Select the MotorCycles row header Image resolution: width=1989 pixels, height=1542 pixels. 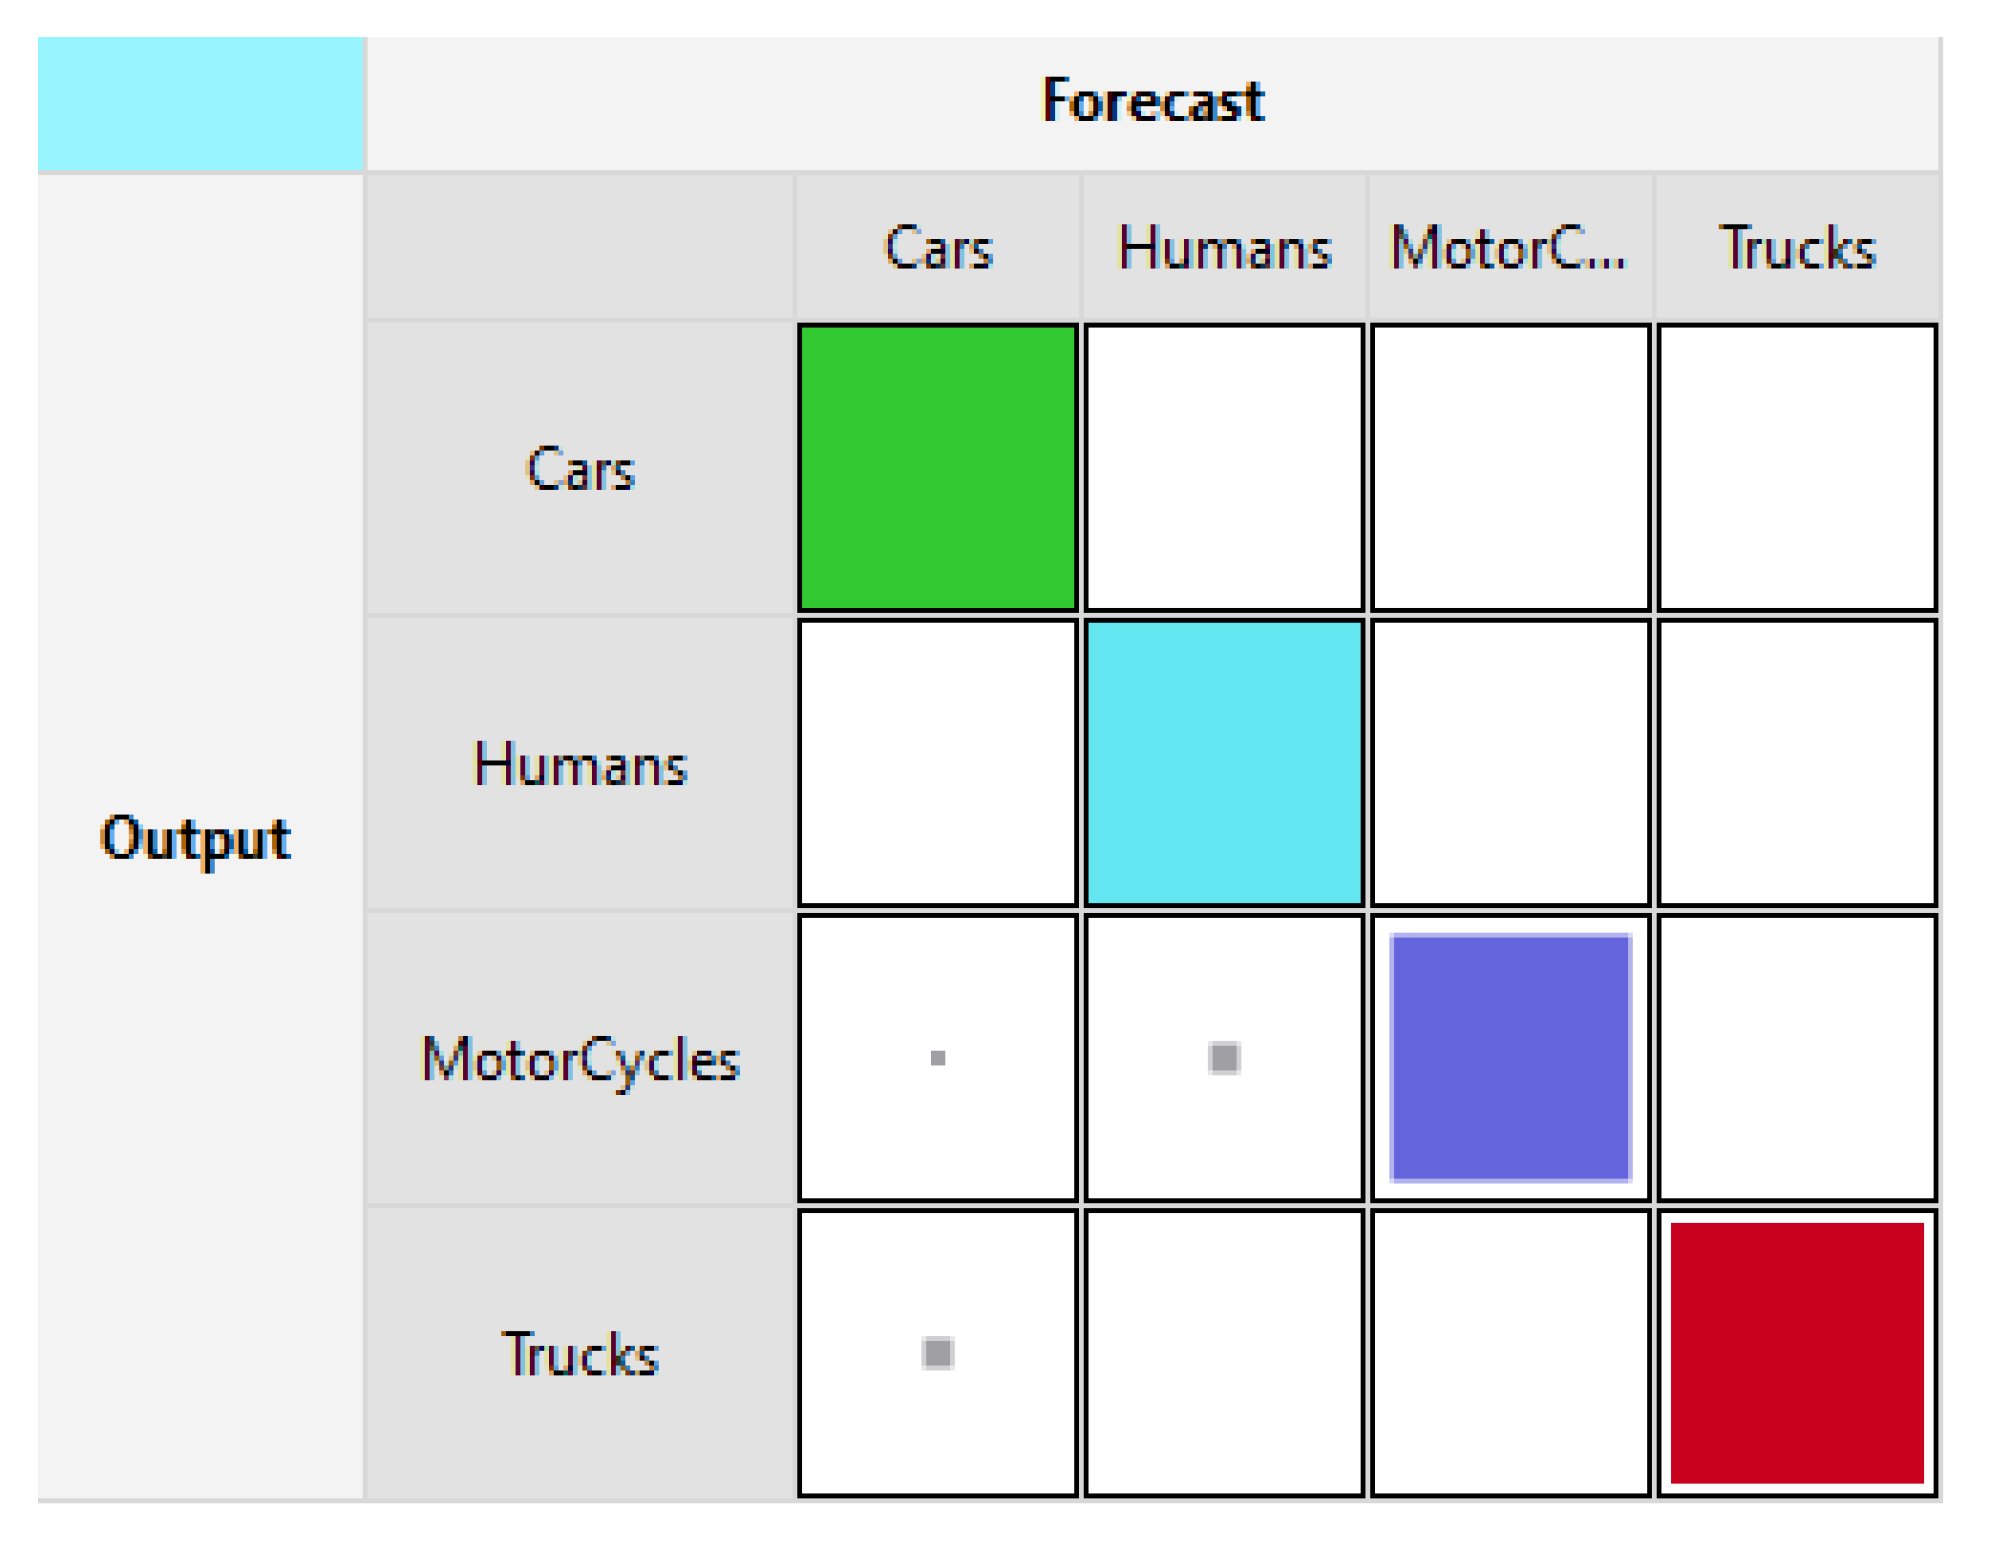(580, 1058)
